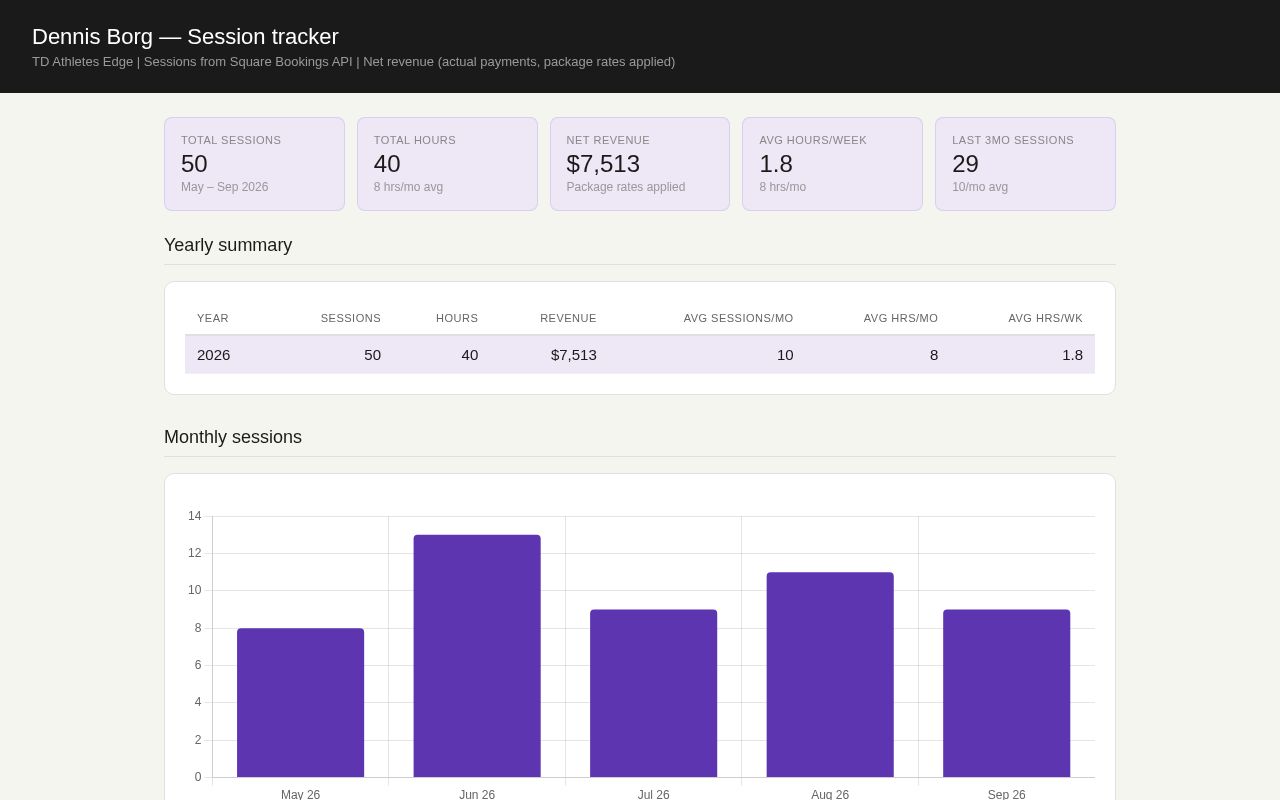Select the Net Revenue card
The width and height of the screenshot is (1280, 800).
coord(640,164)
